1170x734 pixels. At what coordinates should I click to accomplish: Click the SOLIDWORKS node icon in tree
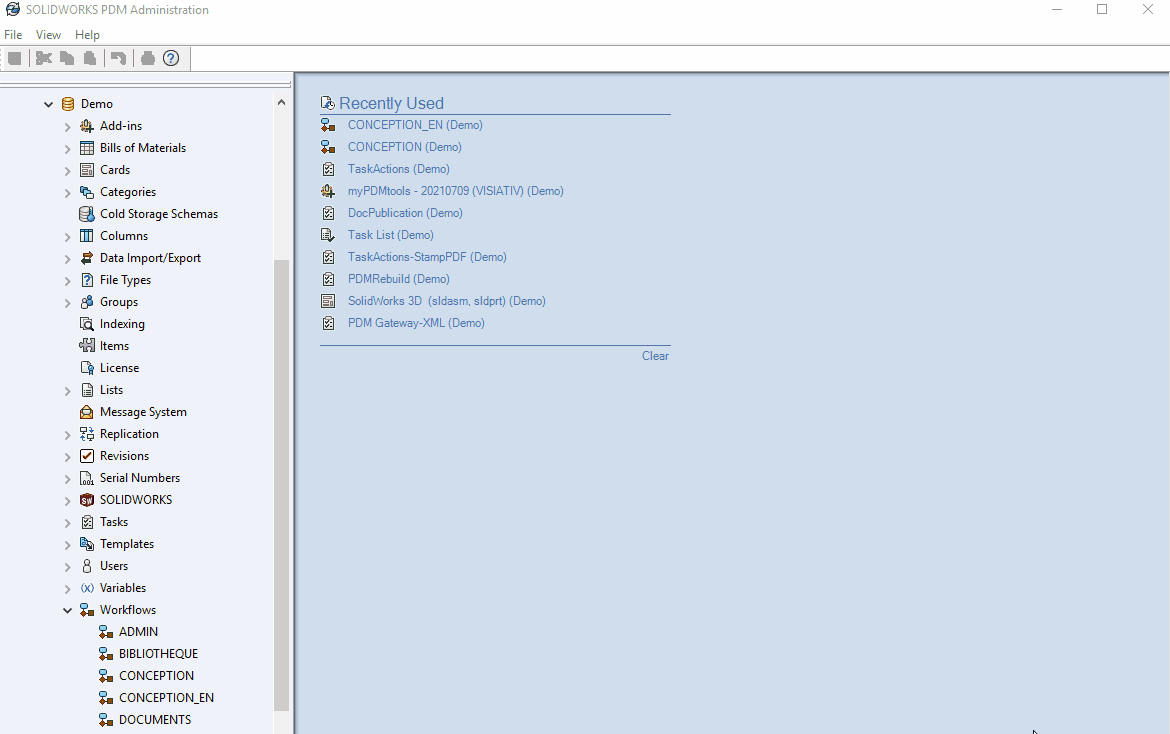point(87,500)
